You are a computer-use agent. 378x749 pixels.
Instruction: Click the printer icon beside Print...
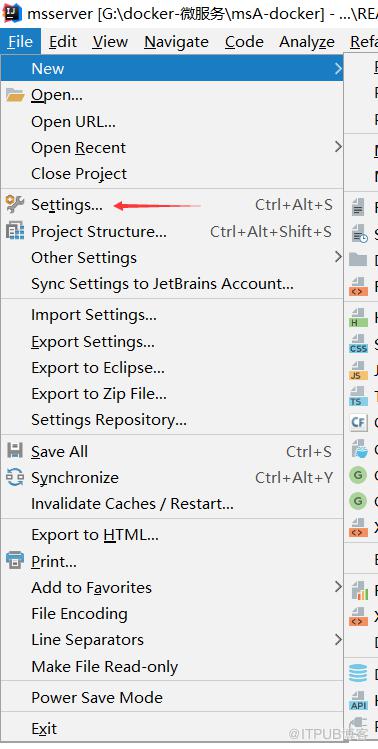pos(15,560)
